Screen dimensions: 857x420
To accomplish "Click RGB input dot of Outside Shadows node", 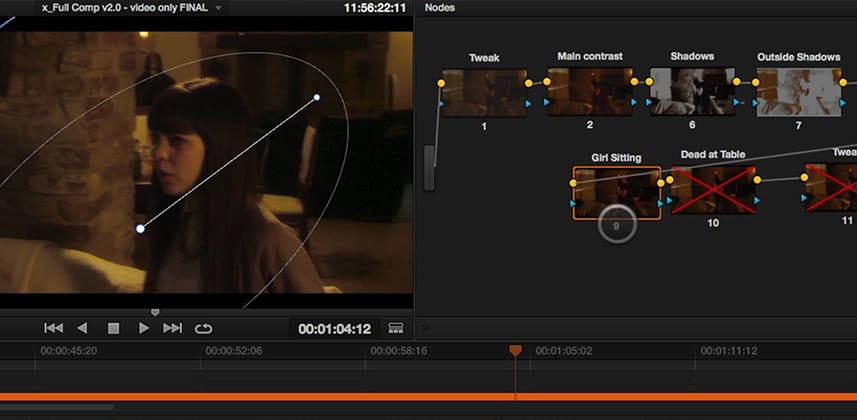I will pos(756,83).
